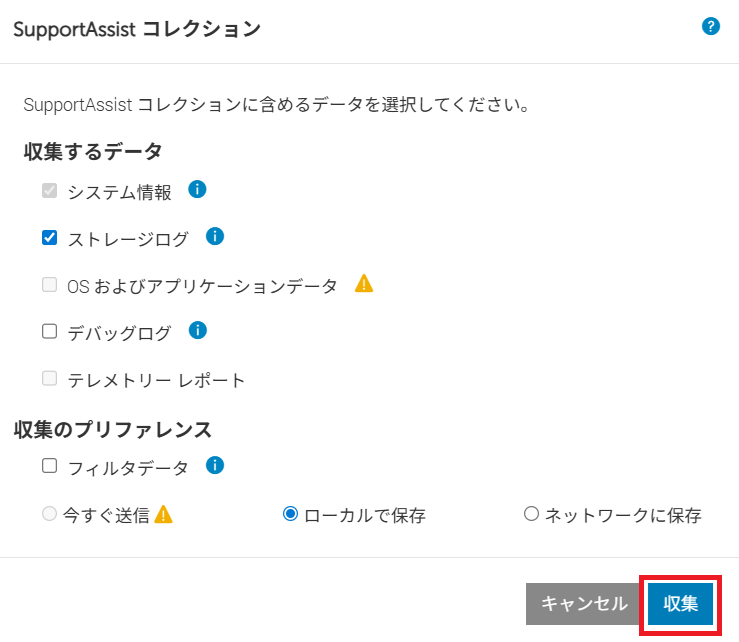Click warning icon beside 今すぐ送信
The height and width of the screenshot is (642, 739).
(x=164, y=515)
